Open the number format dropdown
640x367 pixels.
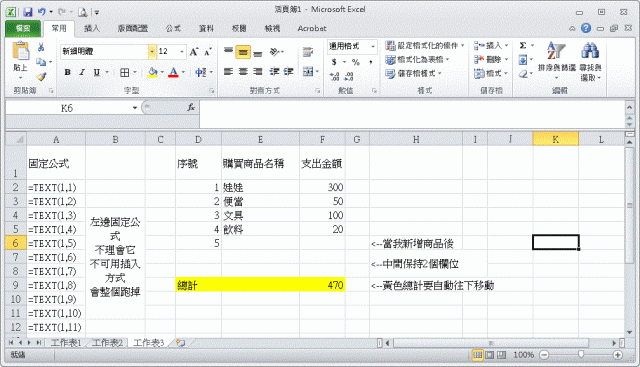pos(373,47)
